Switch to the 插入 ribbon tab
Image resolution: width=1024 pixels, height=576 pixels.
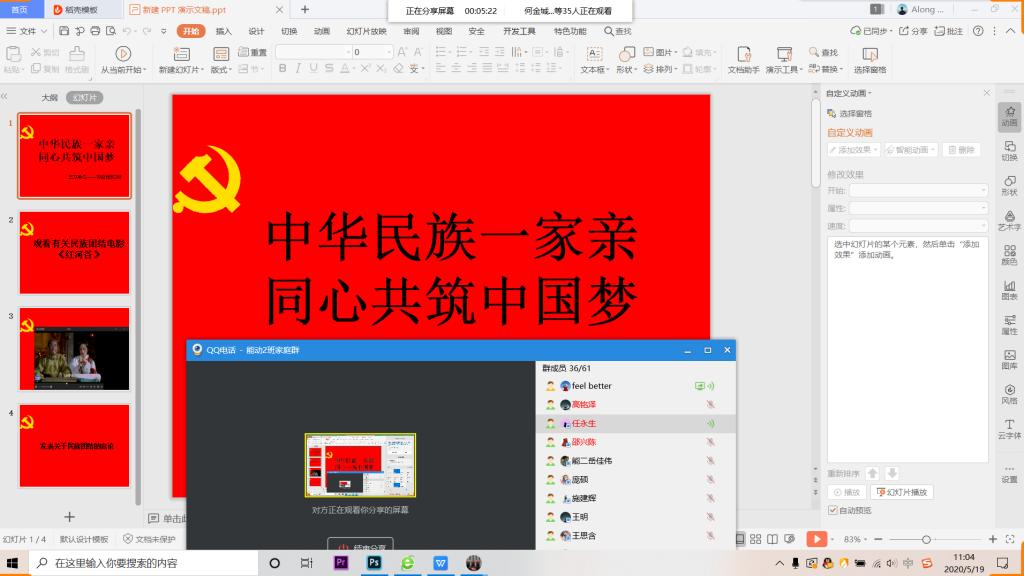coord(223,31)
